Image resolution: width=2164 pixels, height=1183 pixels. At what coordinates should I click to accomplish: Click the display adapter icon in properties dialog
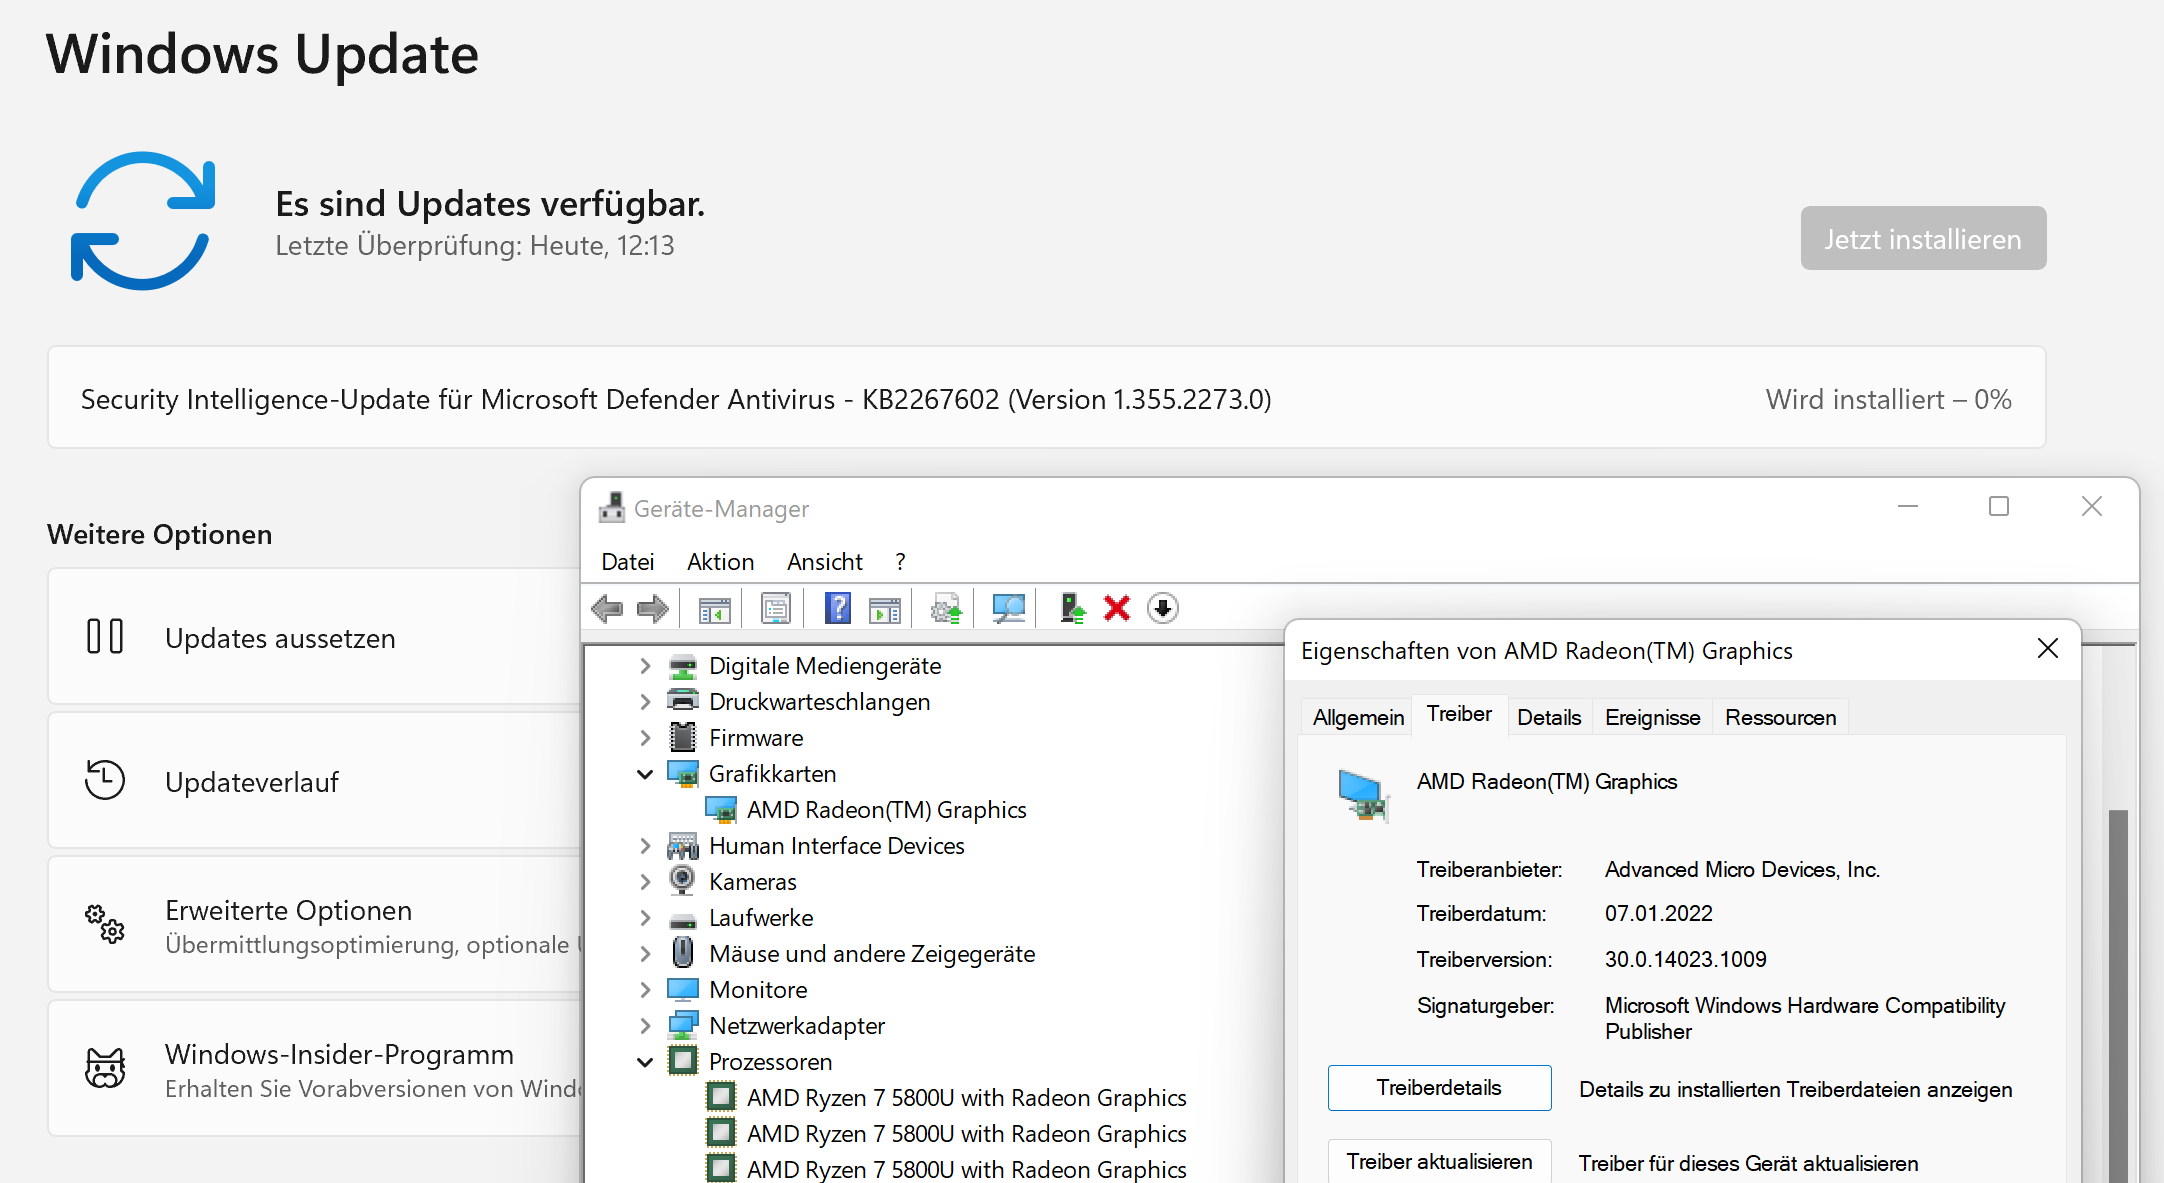(1364, 796)
